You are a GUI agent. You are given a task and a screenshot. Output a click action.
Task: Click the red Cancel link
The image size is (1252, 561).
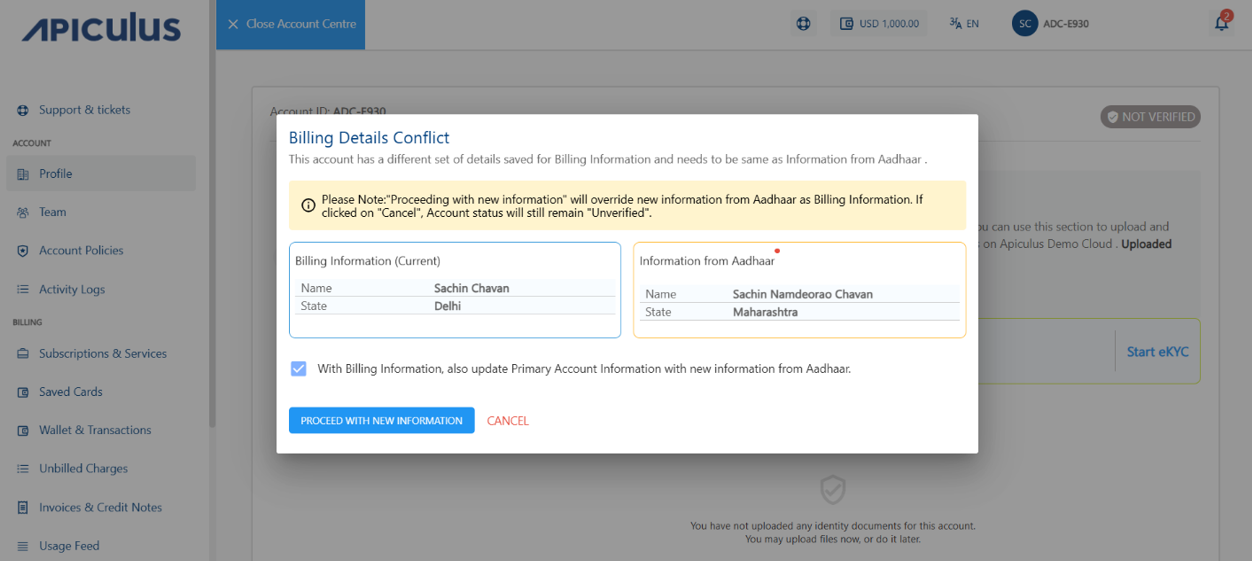pos(508,421)
